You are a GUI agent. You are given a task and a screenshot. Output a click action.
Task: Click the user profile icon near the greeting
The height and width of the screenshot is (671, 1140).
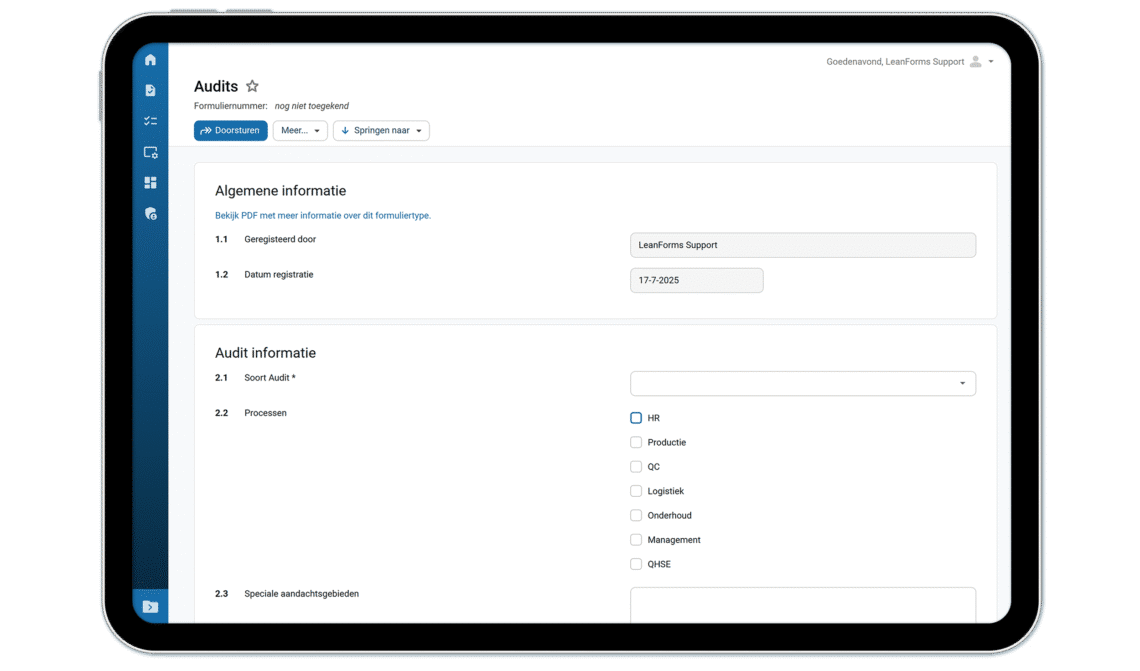[x=974, y=61]
